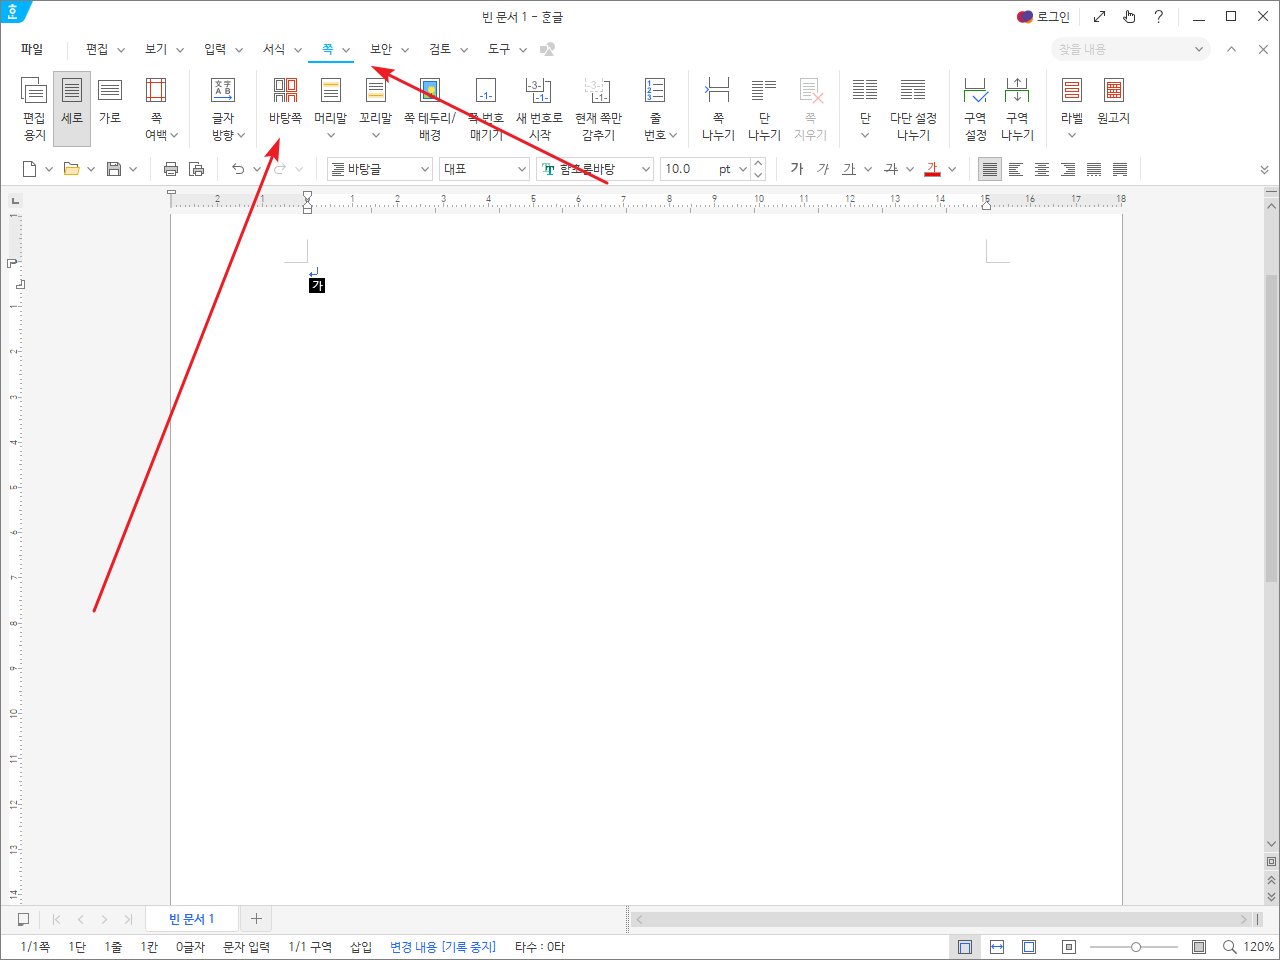Click the open folder icon
Image resolution: width=1280 pixels, height=960 pixels.
pos(72,169)
